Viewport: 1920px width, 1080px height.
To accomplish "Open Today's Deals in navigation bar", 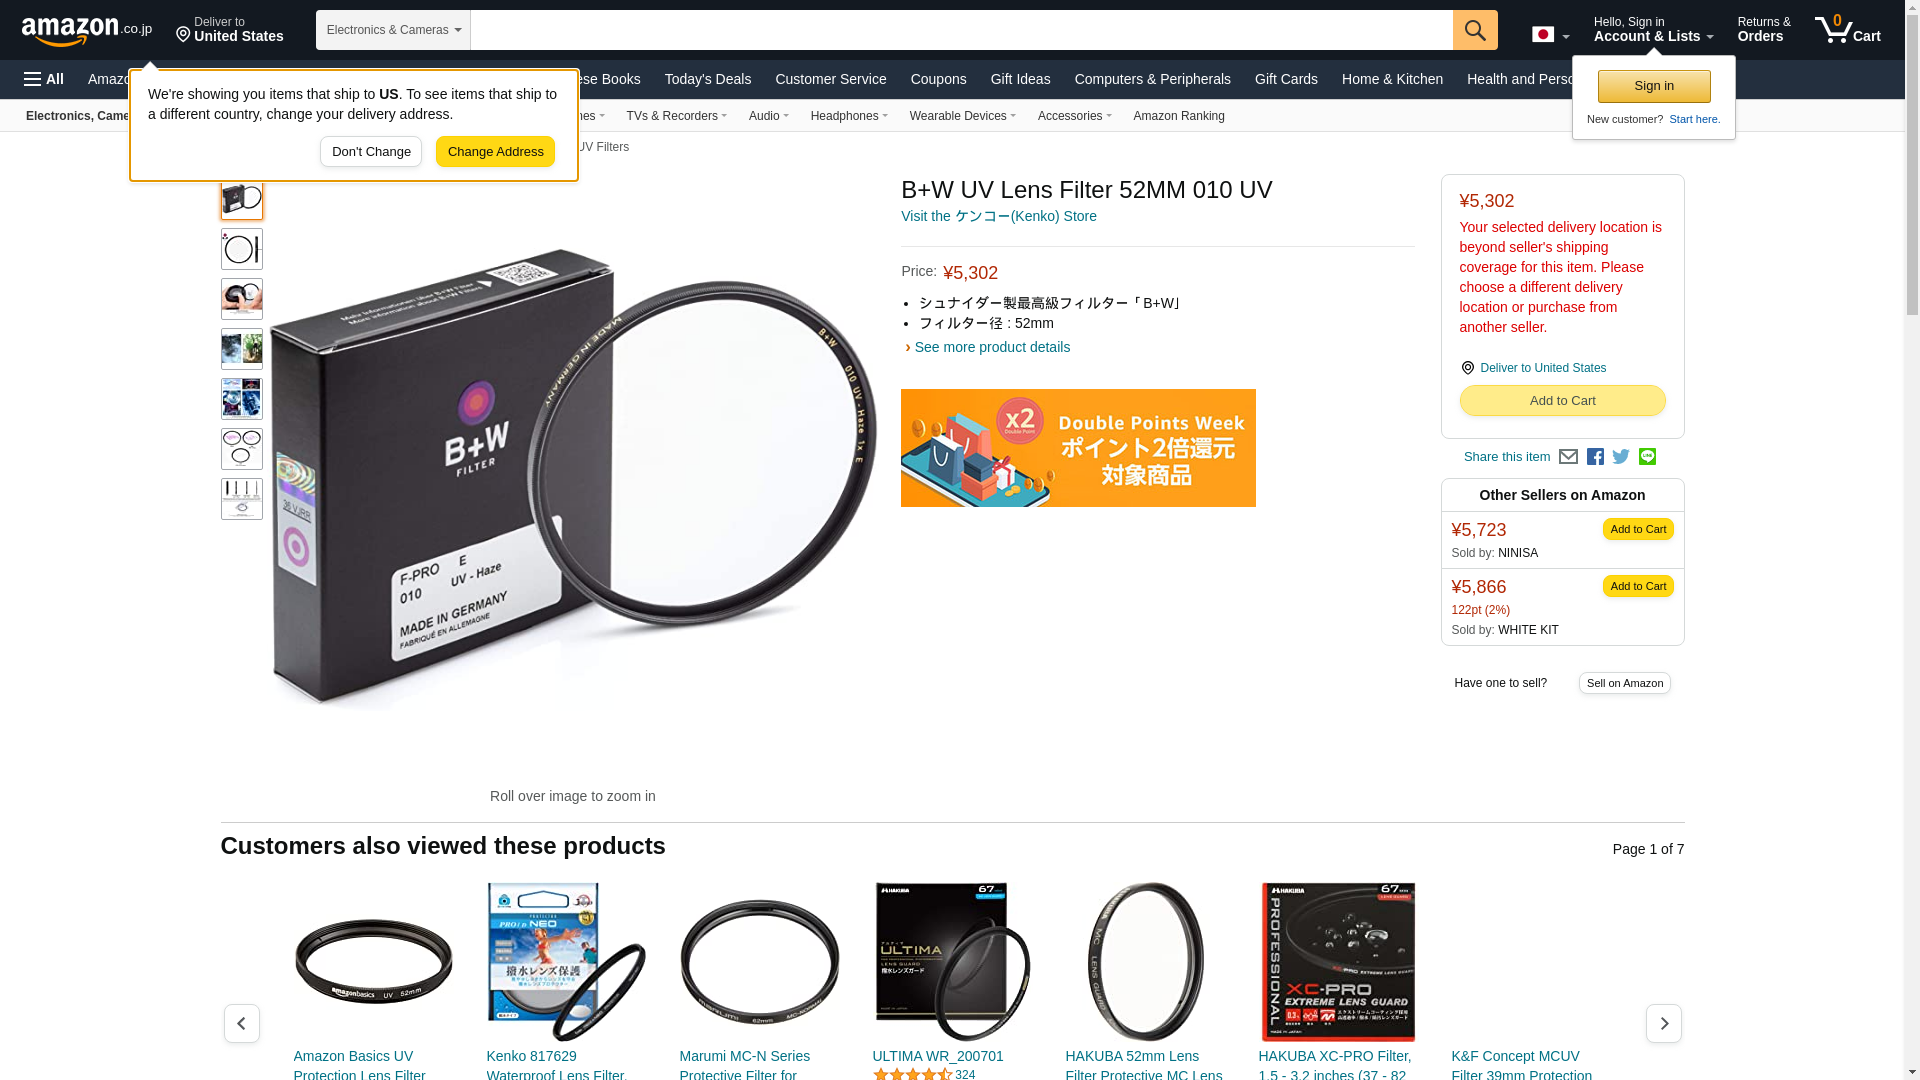I will click(708, 79).
